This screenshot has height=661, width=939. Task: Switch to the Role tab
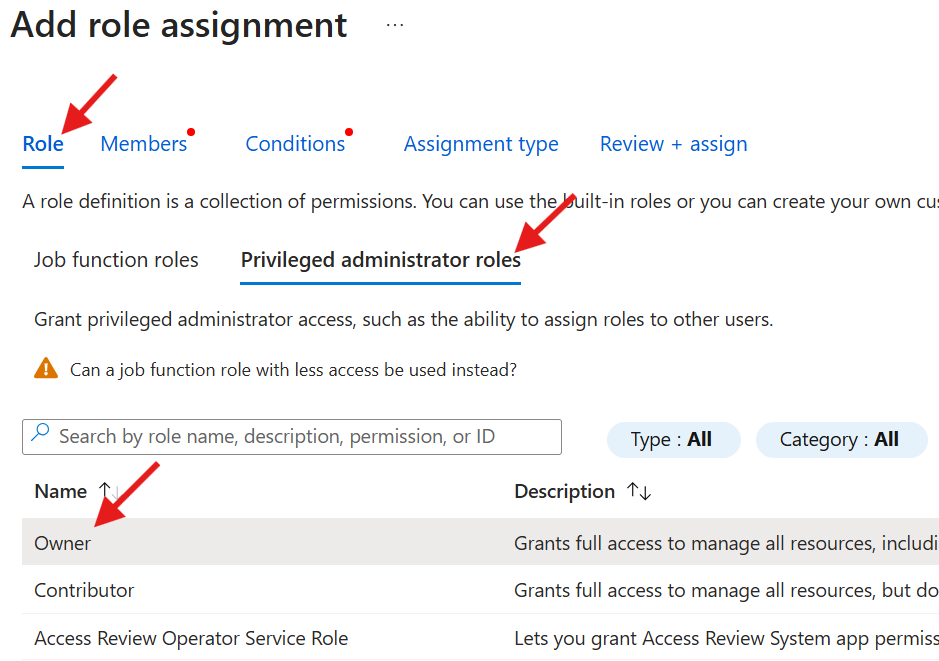click(43, 144)
